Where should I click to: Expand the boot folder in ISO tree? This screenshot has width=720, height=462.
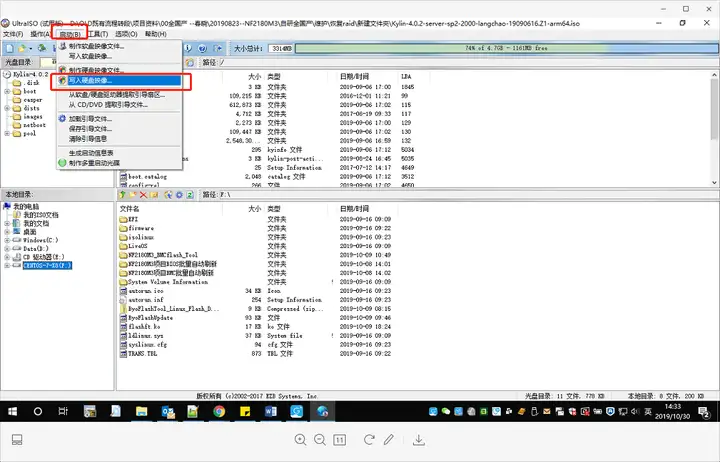pos(7,91)
